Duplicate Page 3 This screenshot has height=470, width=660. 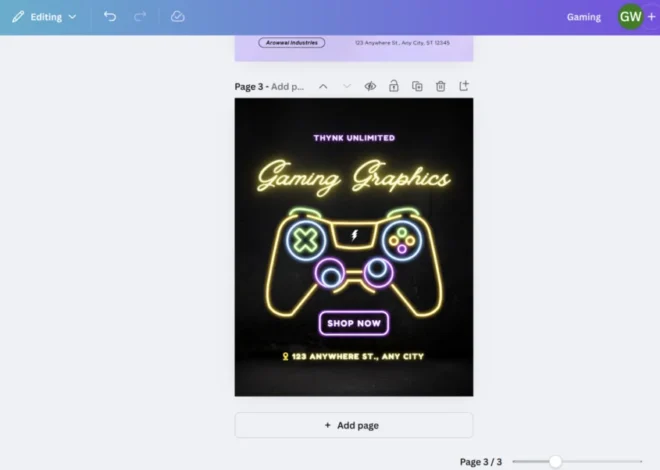(x=417, y=86)
